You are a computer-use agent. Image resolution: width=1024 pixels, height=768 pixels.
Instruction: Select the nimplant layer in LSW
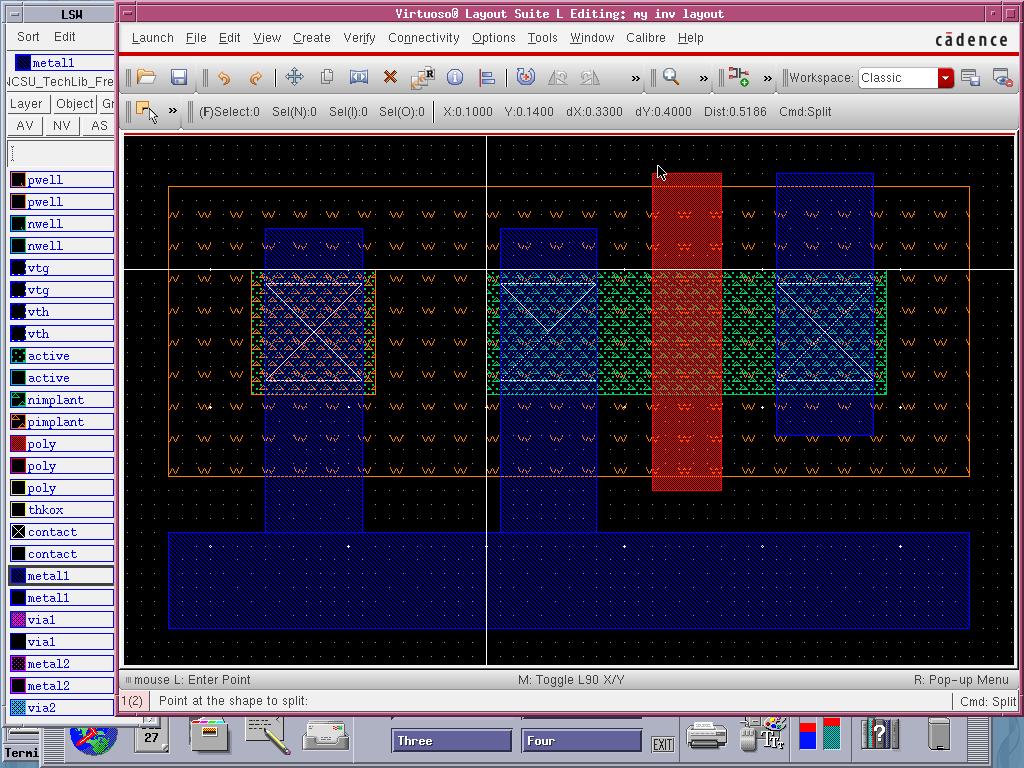(x=62, y=400)
